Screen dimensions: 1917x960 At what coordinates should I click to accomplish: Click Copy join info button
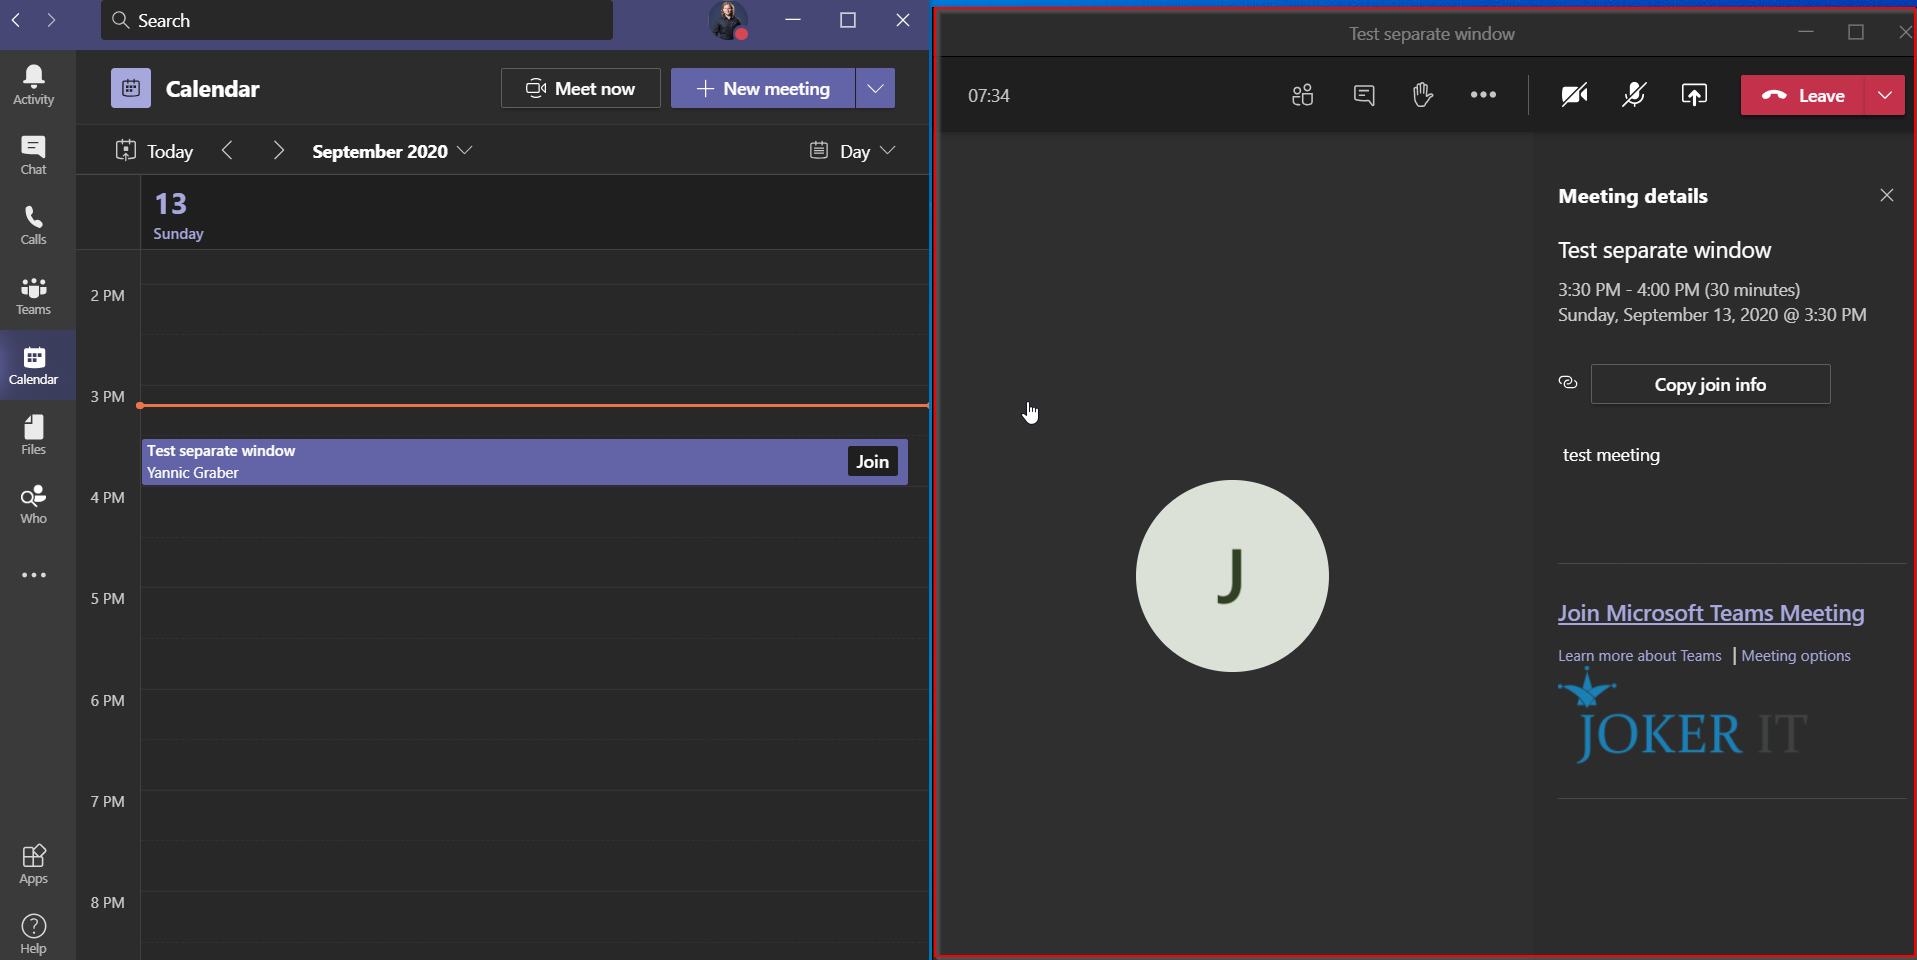pos(1710,384)
